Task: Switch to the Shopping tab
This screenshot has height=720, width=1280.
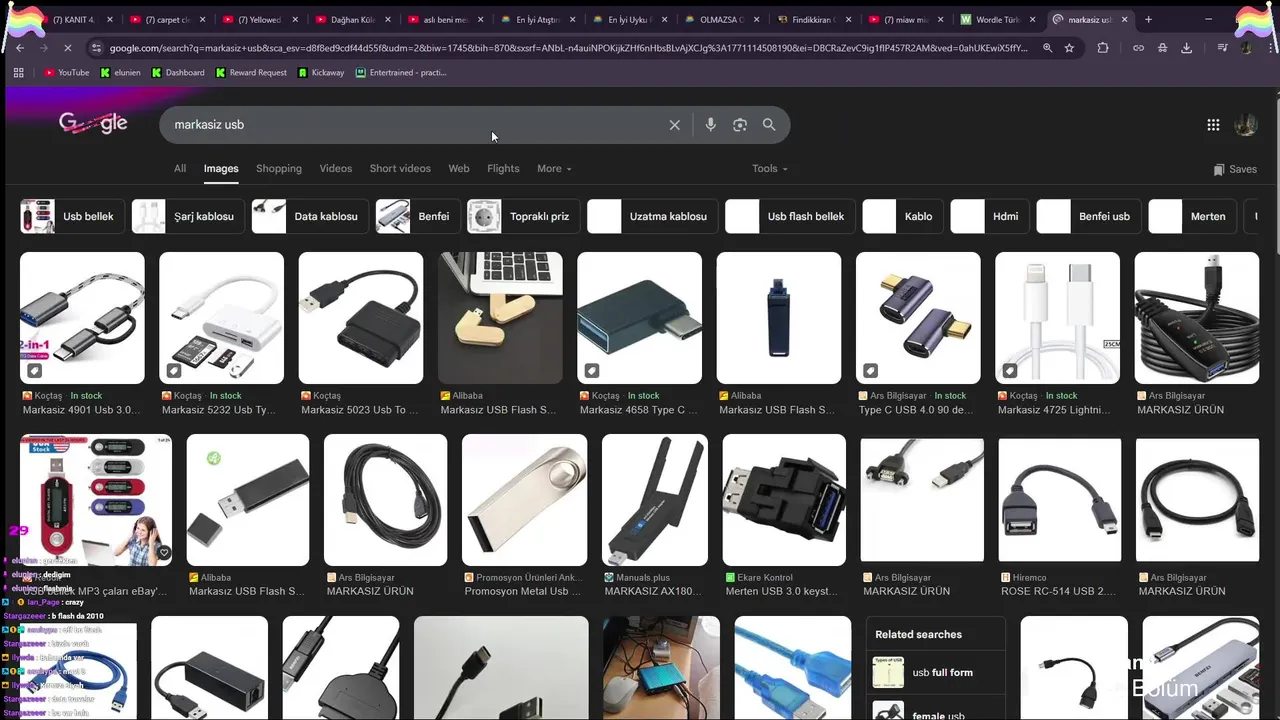Action: (x=279, y=169)
